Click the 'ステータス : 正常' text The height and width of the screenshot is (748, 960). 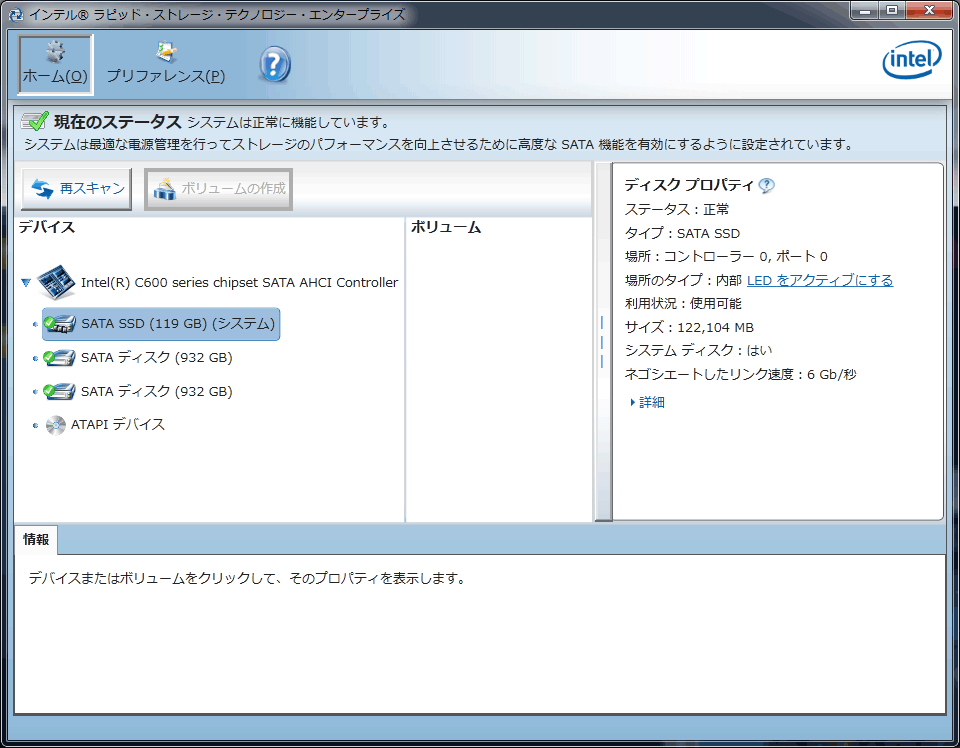tap(677, 209)
